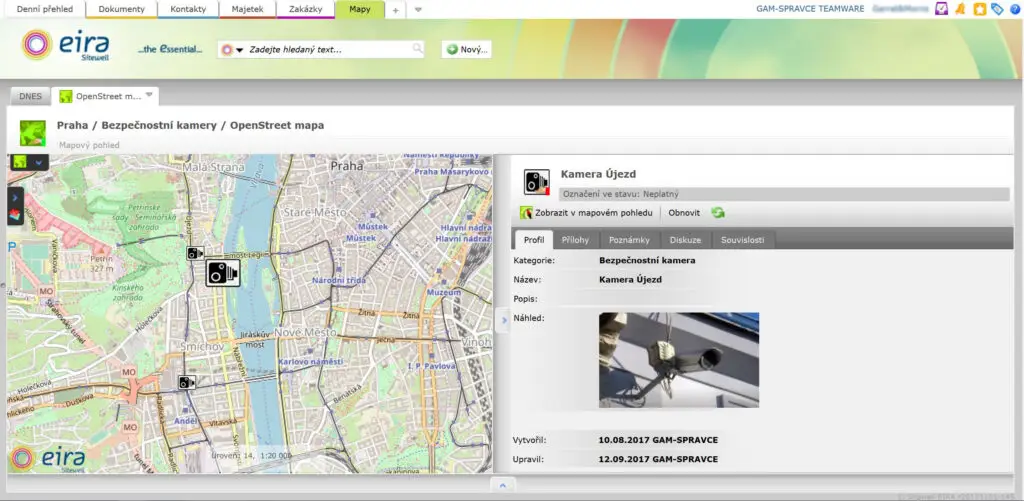The width and height of the screenshot is (1024, 501).
Task: Click the blue tags icon
Action: (x=997, y=9)
